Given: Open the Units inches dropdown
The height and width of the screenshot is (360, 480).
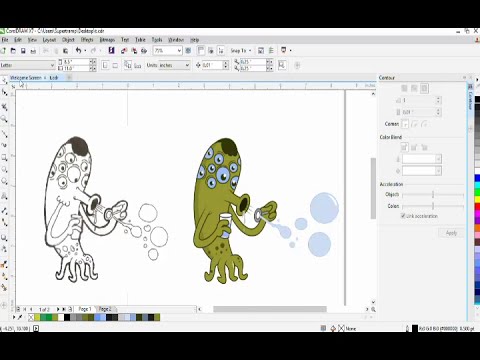Looking at the screenshot, I should [187, 65].
